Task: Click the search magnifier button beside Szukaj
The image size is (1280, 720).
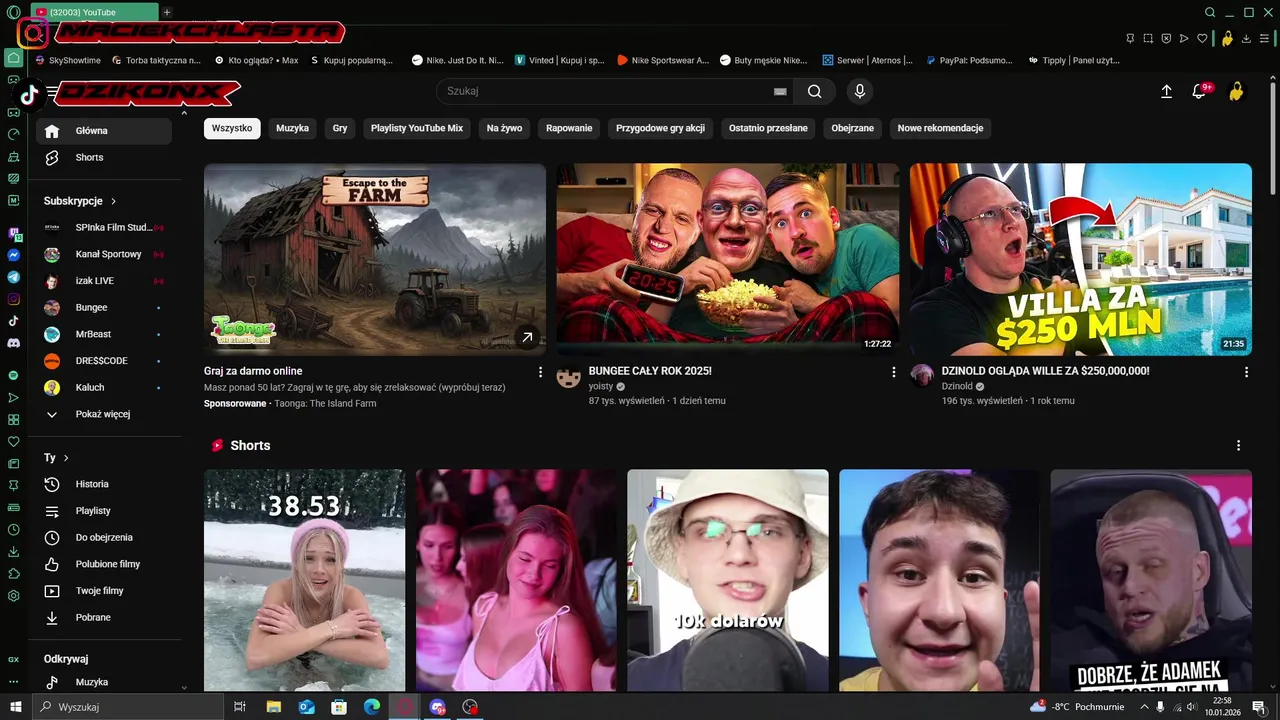Action: (x=815, y=91)
